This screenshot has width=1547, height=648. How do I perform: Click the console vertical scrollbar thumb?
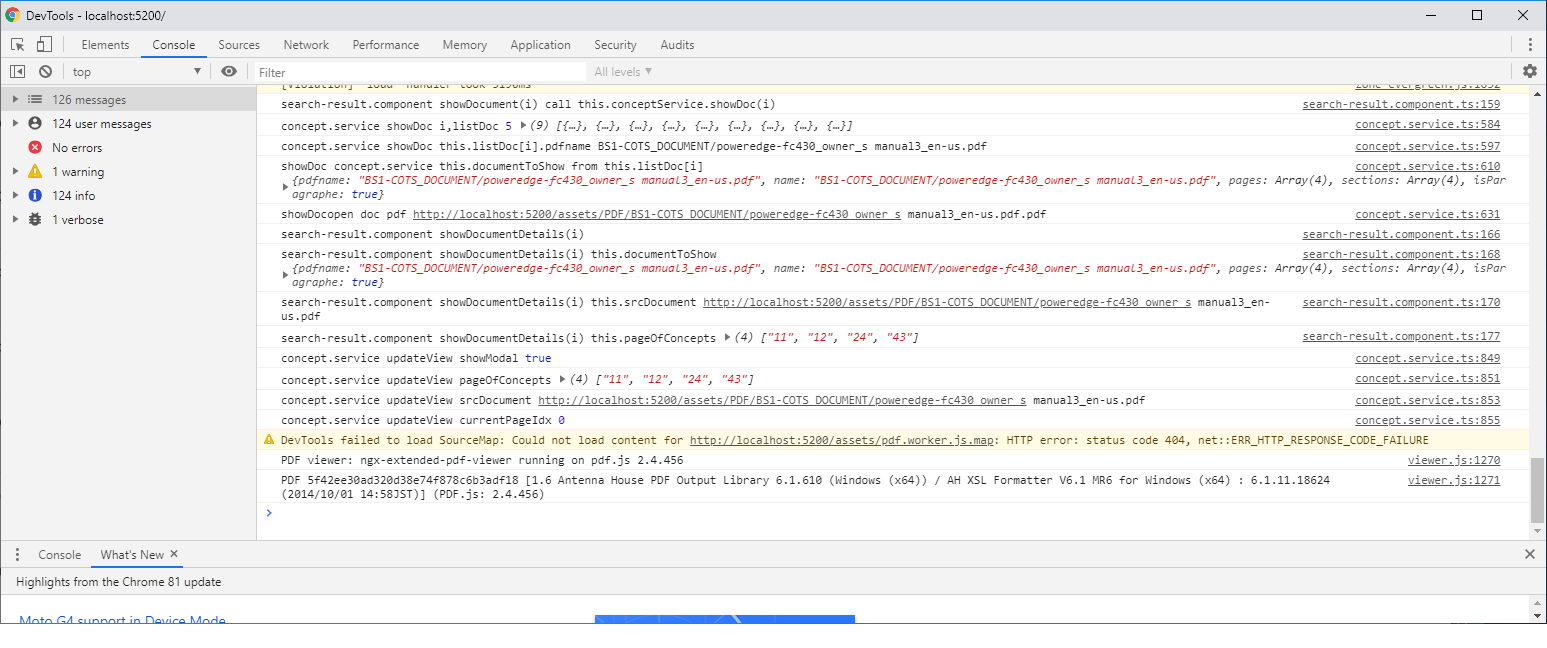[x=1537, y=488]
